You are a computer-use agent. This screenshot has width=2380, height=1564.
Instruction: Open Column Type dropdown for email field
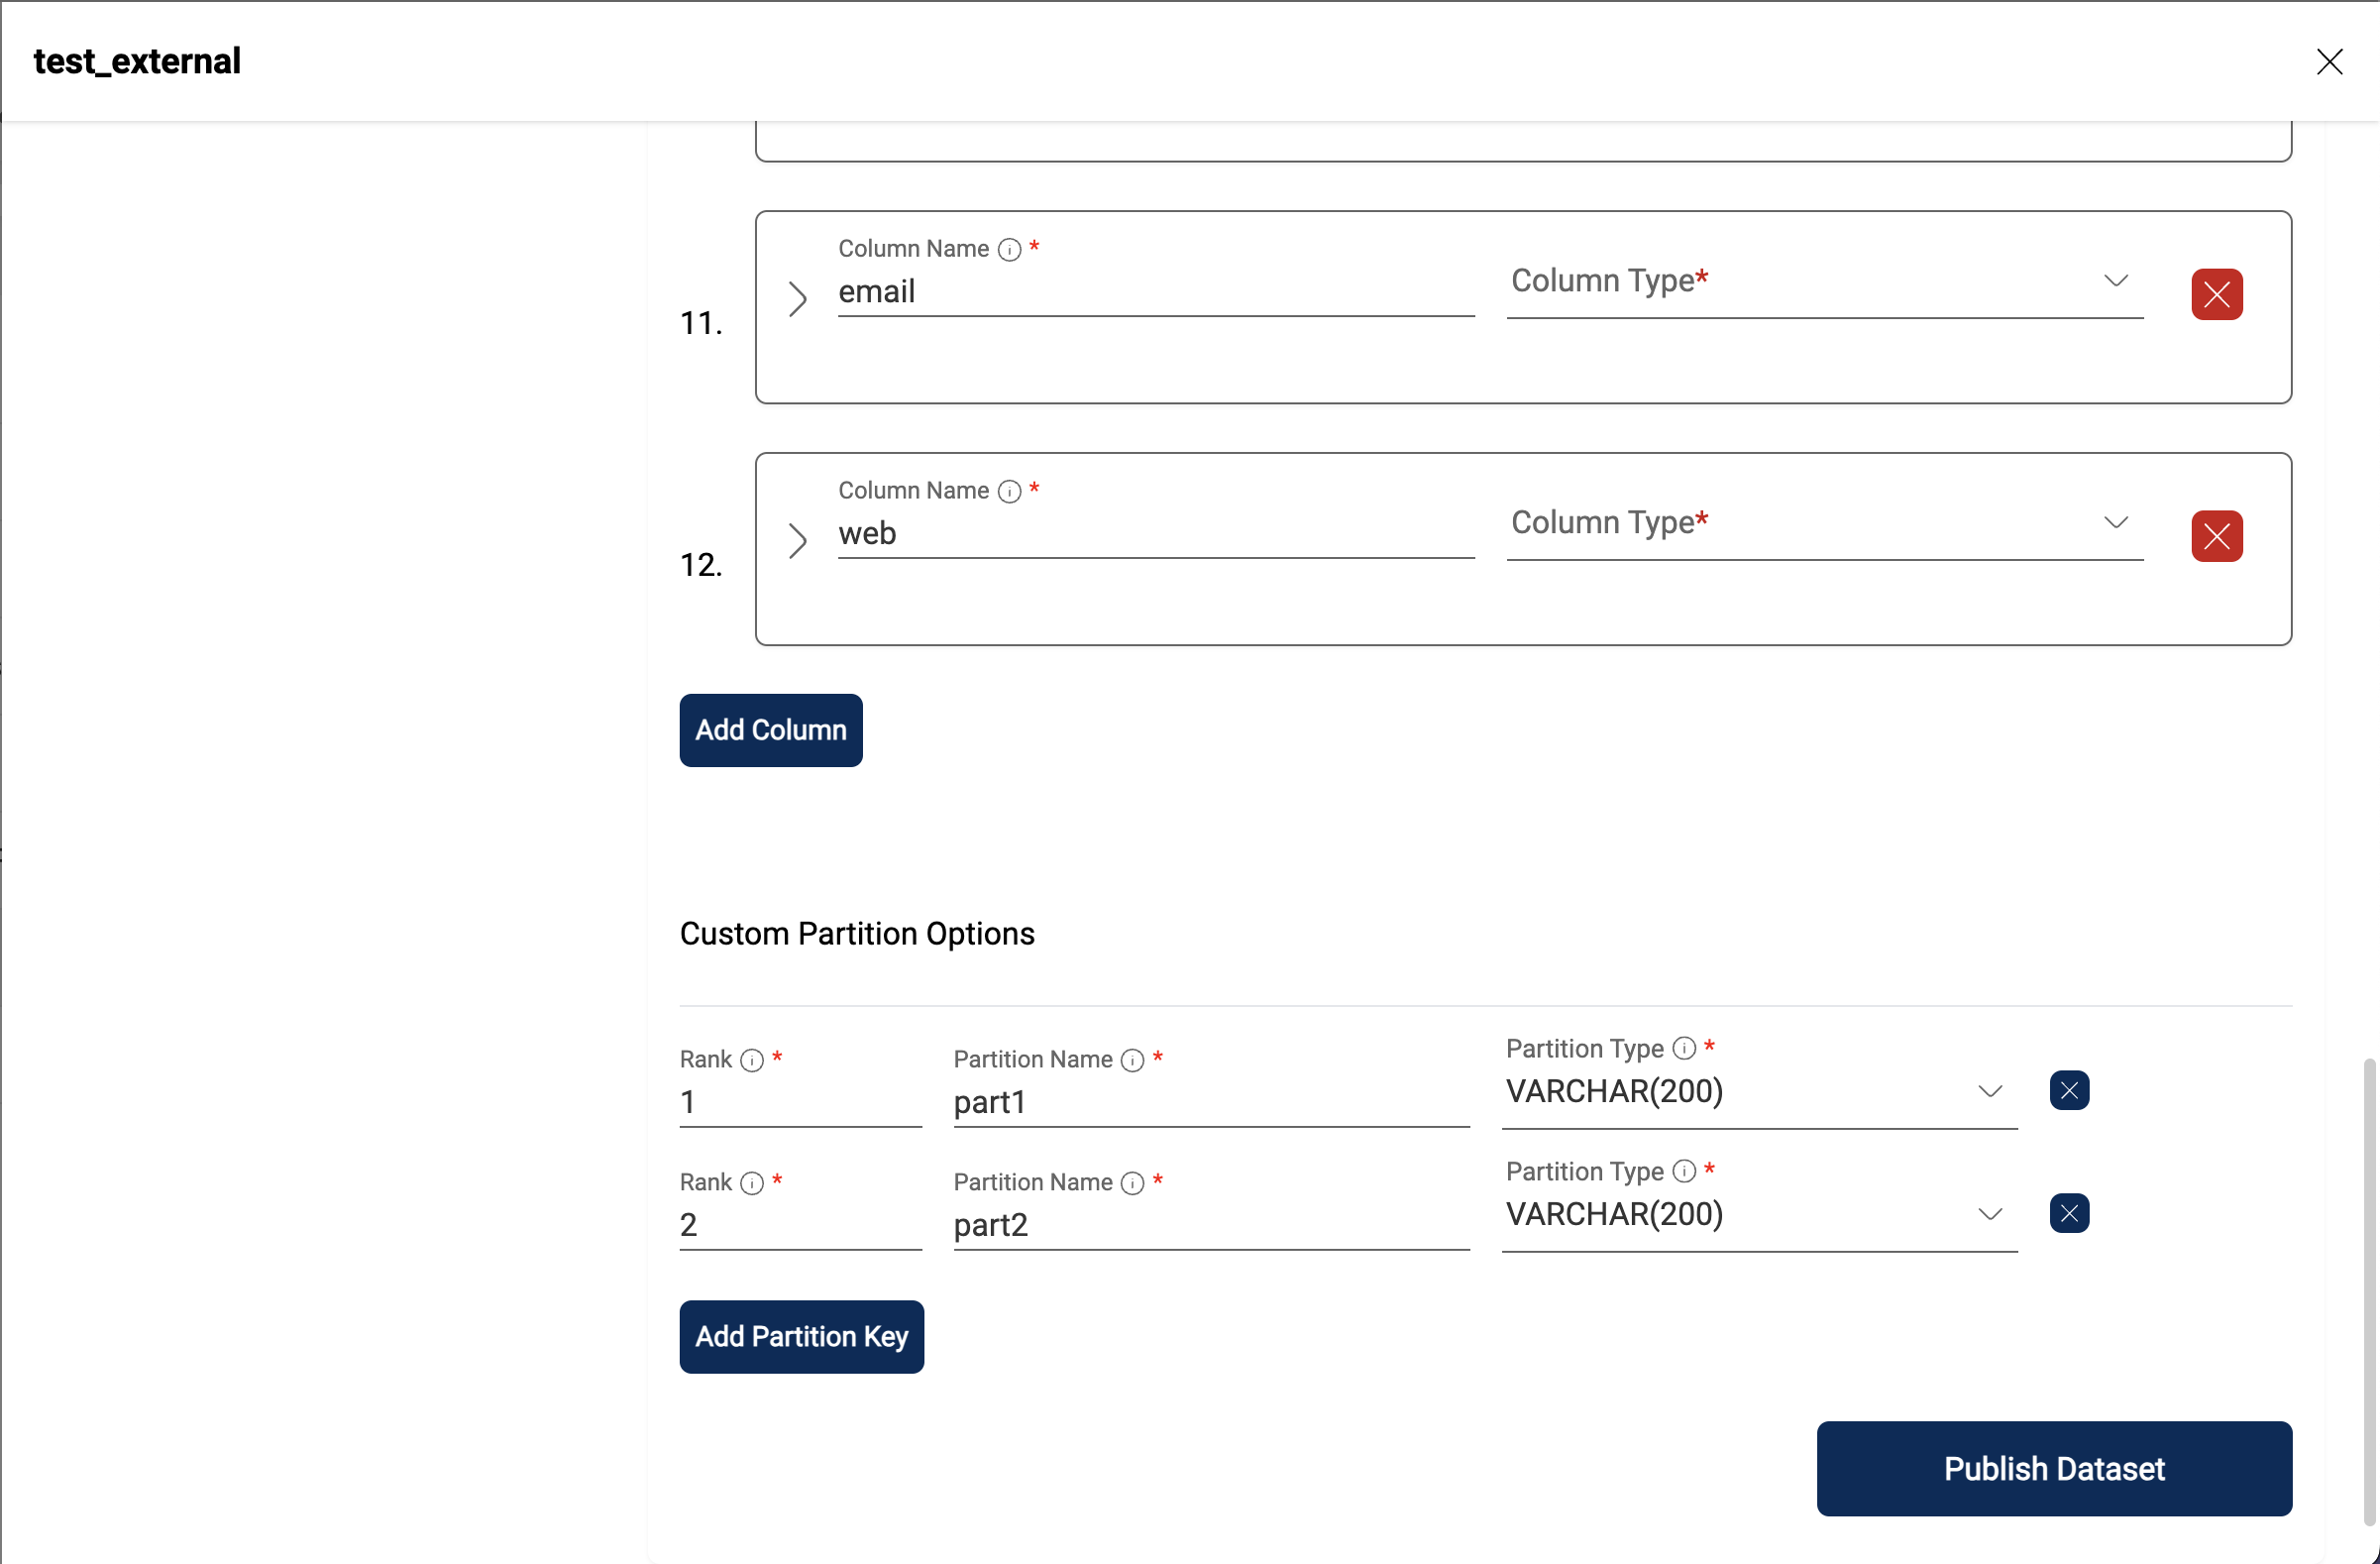point(1820,281)
